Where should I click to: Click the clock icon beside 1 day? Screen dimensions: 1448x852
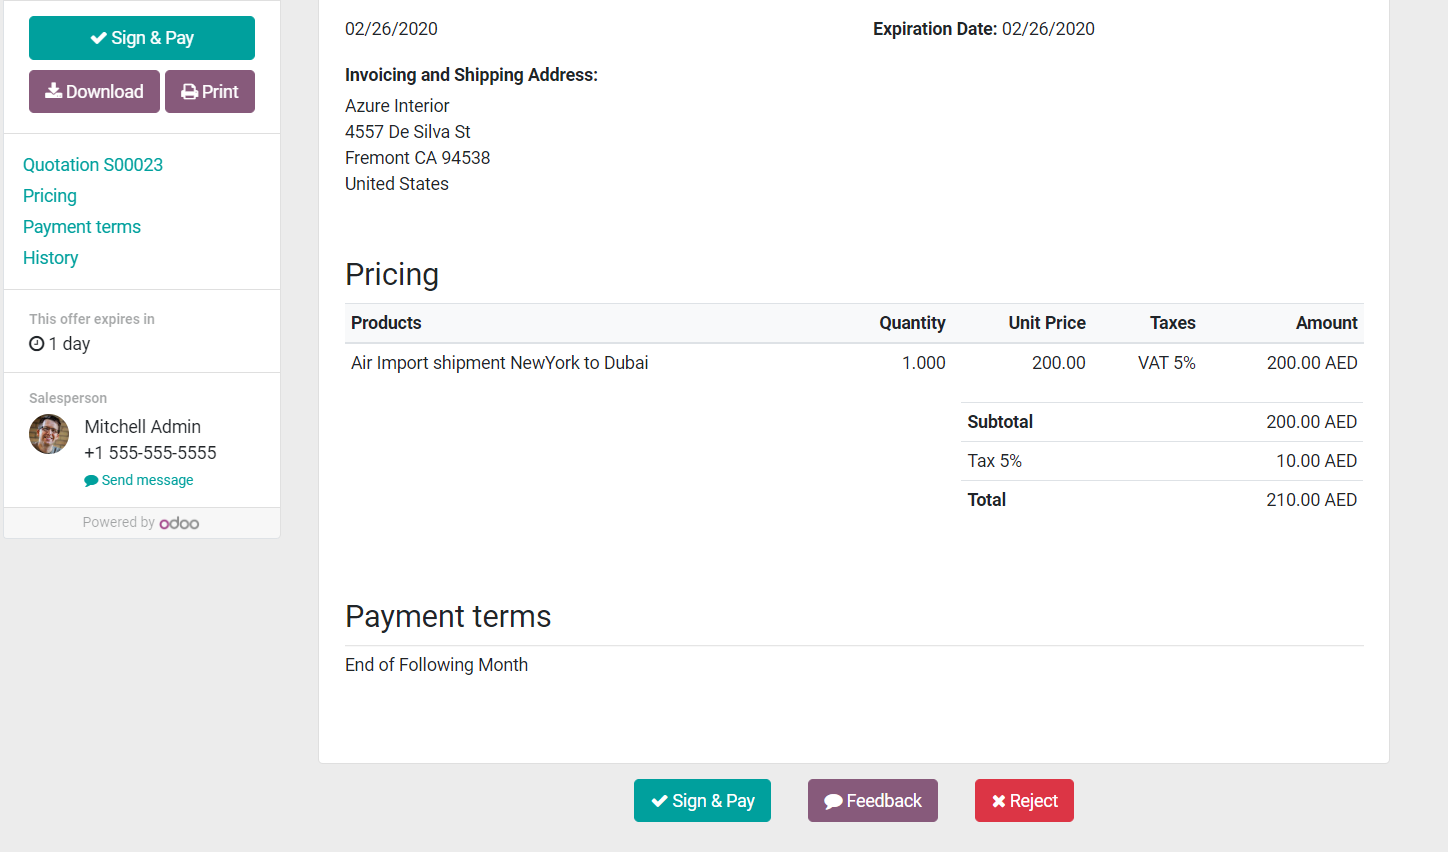pyautogui.click(x=37, y=344)
